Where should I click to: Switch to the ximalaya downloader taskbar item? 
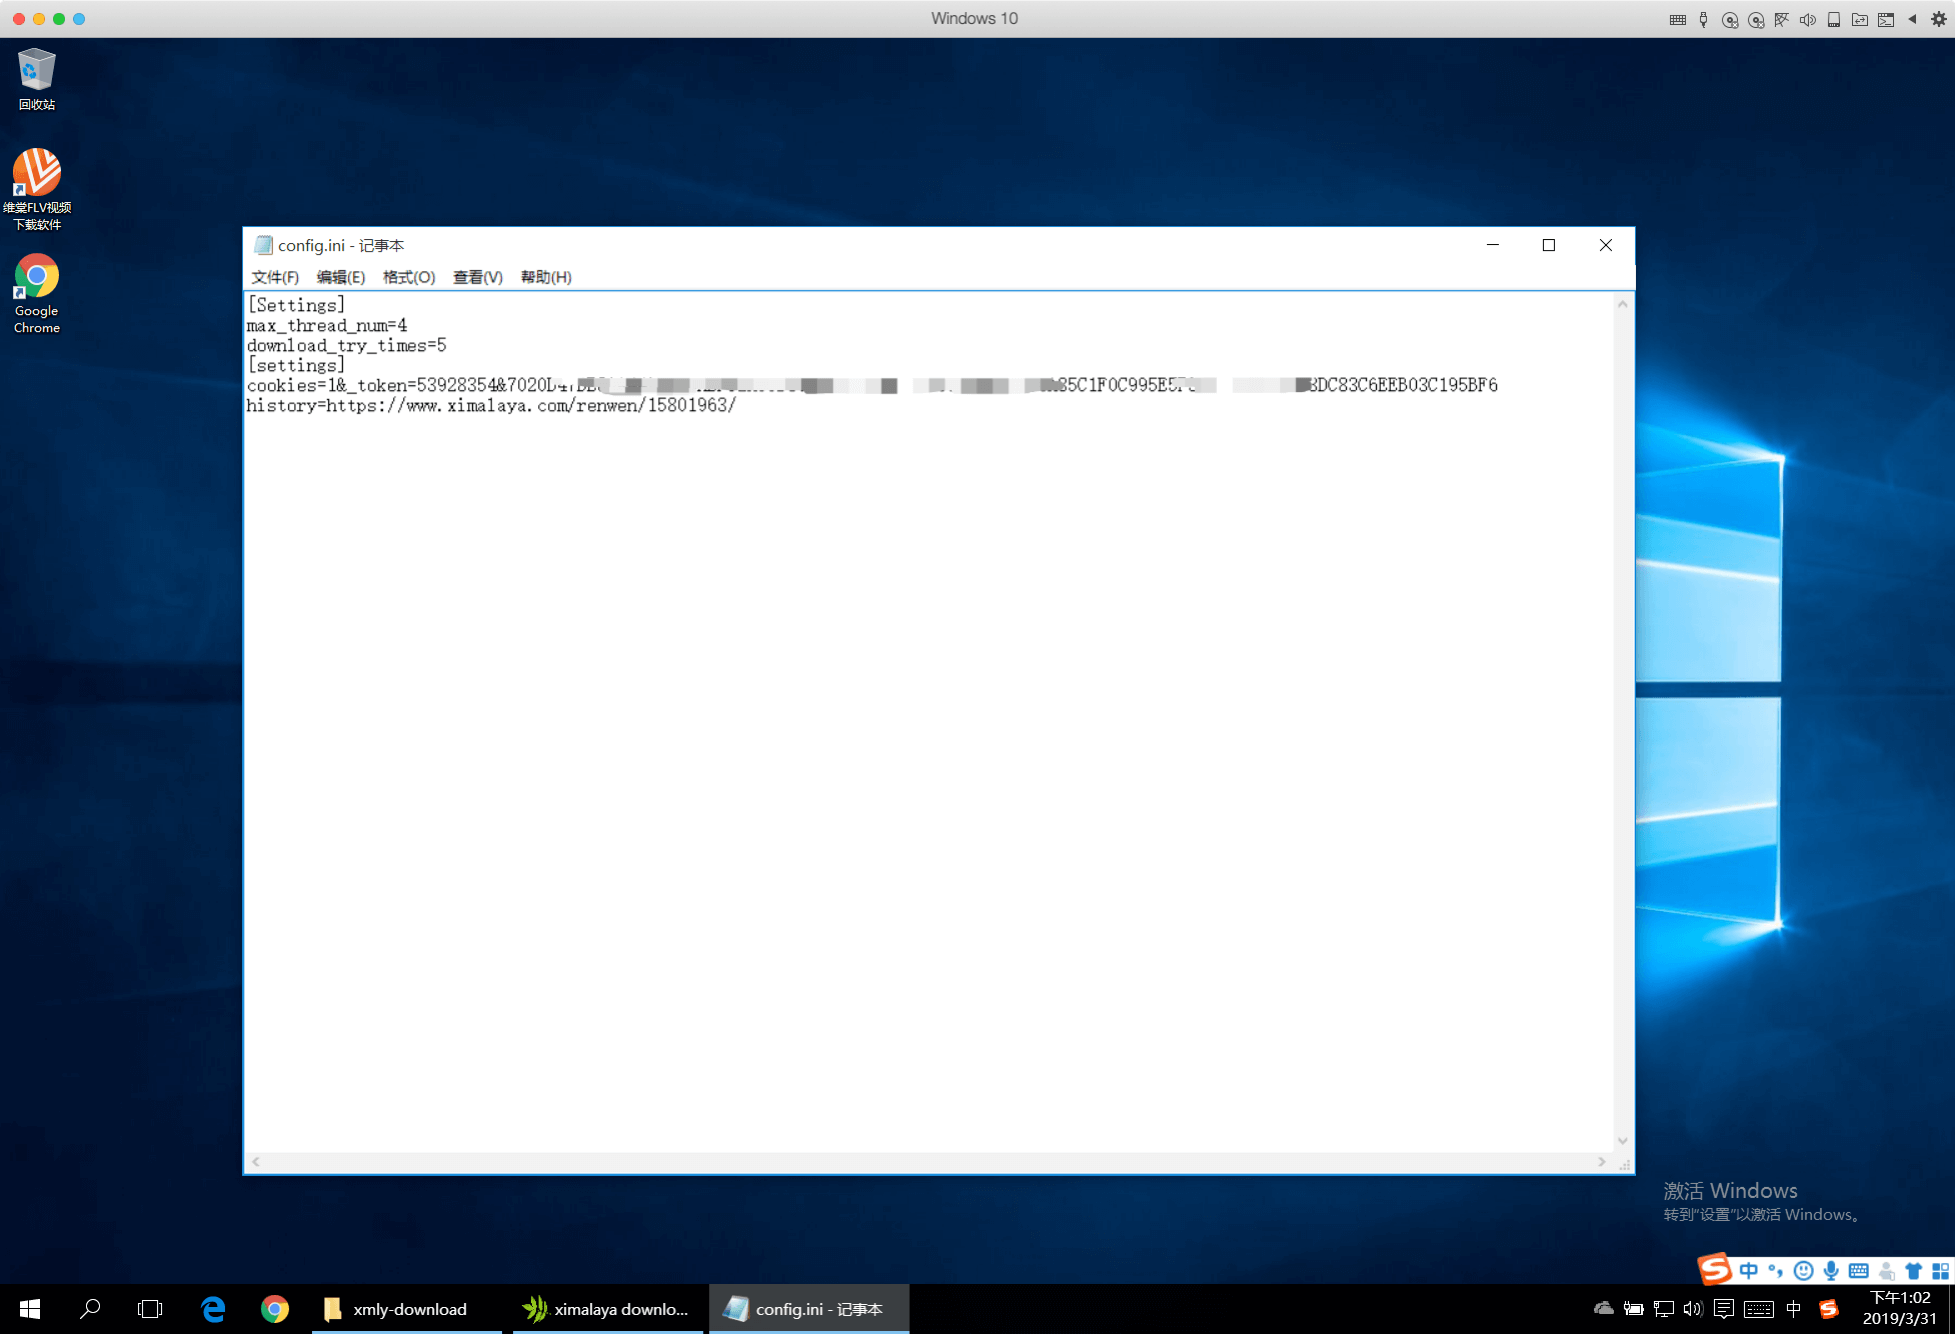click(606, 1309)
